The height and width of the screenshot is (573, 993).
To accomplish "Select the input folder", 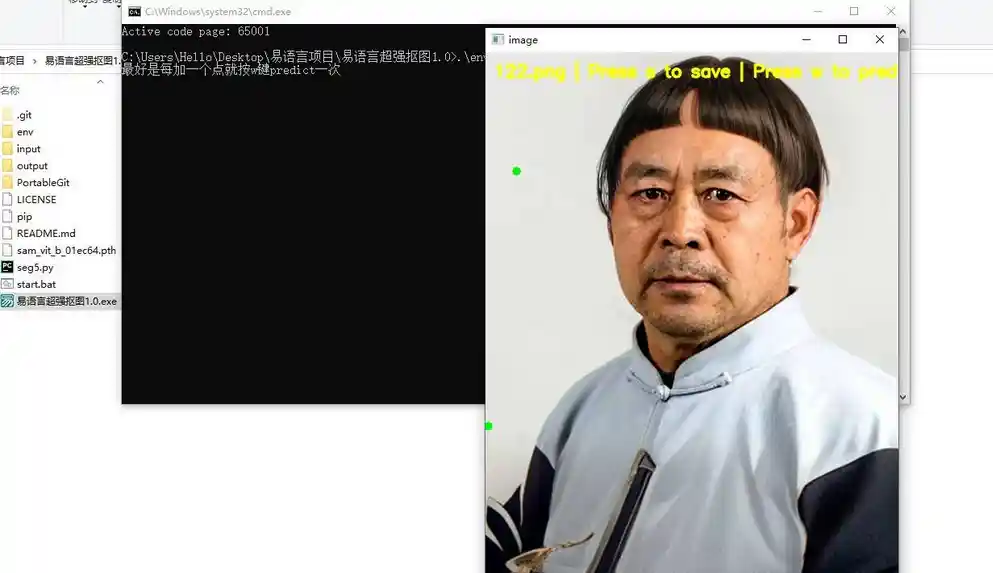I will pos(28,149).
